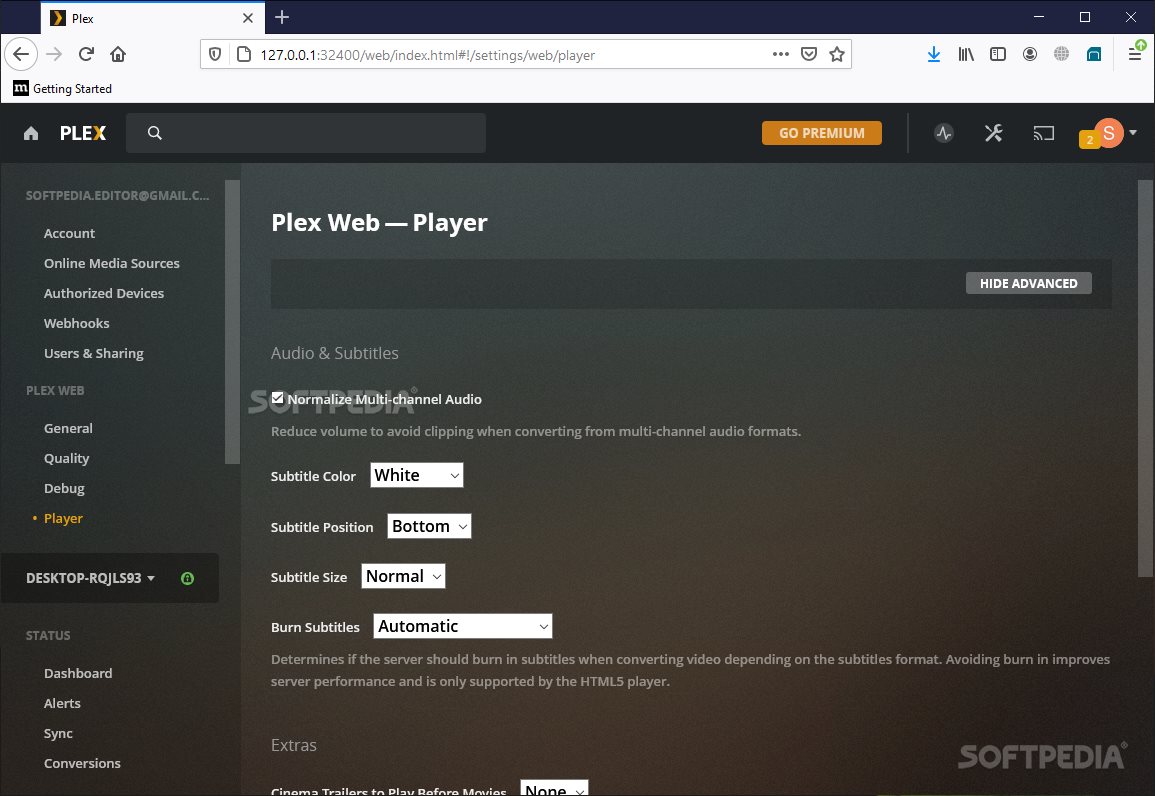Image resolution: width=1155 pixels, height=796 pixels.
Task: Click the GO PREMIUM button
Action: [821, 133]
